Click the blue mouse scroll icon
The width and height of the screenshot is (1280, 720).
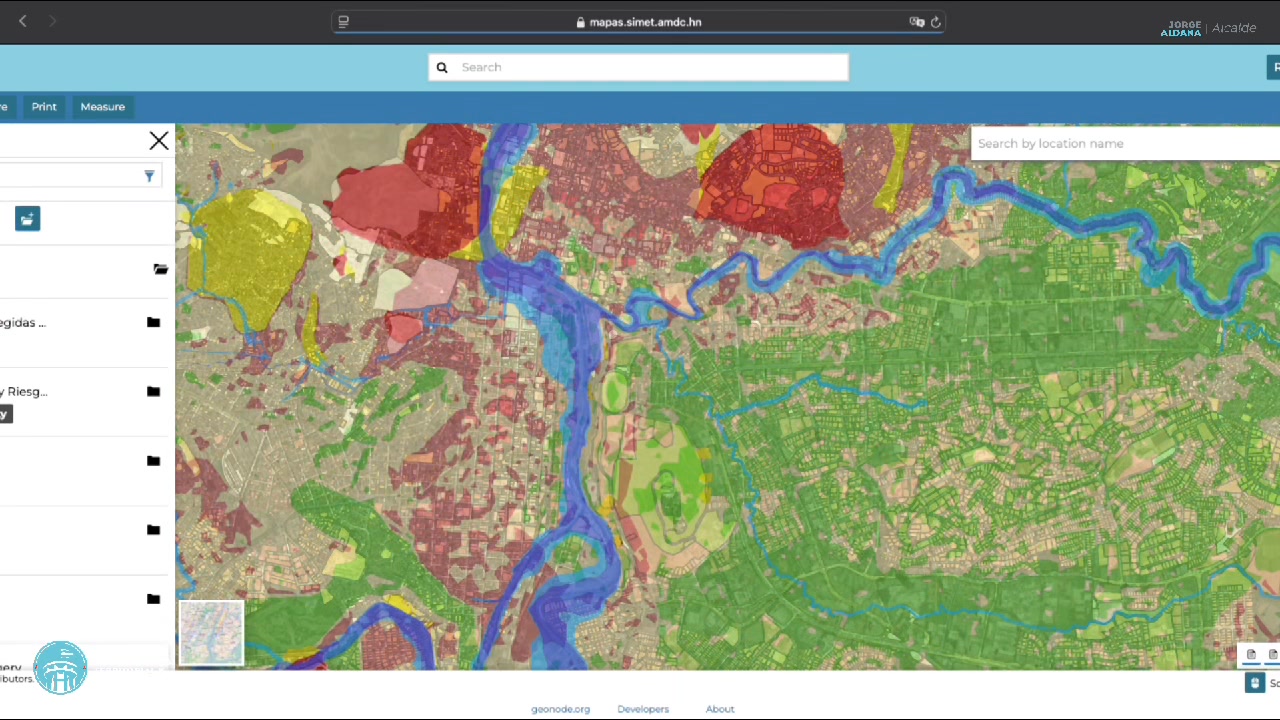[x=1255, y=683]
